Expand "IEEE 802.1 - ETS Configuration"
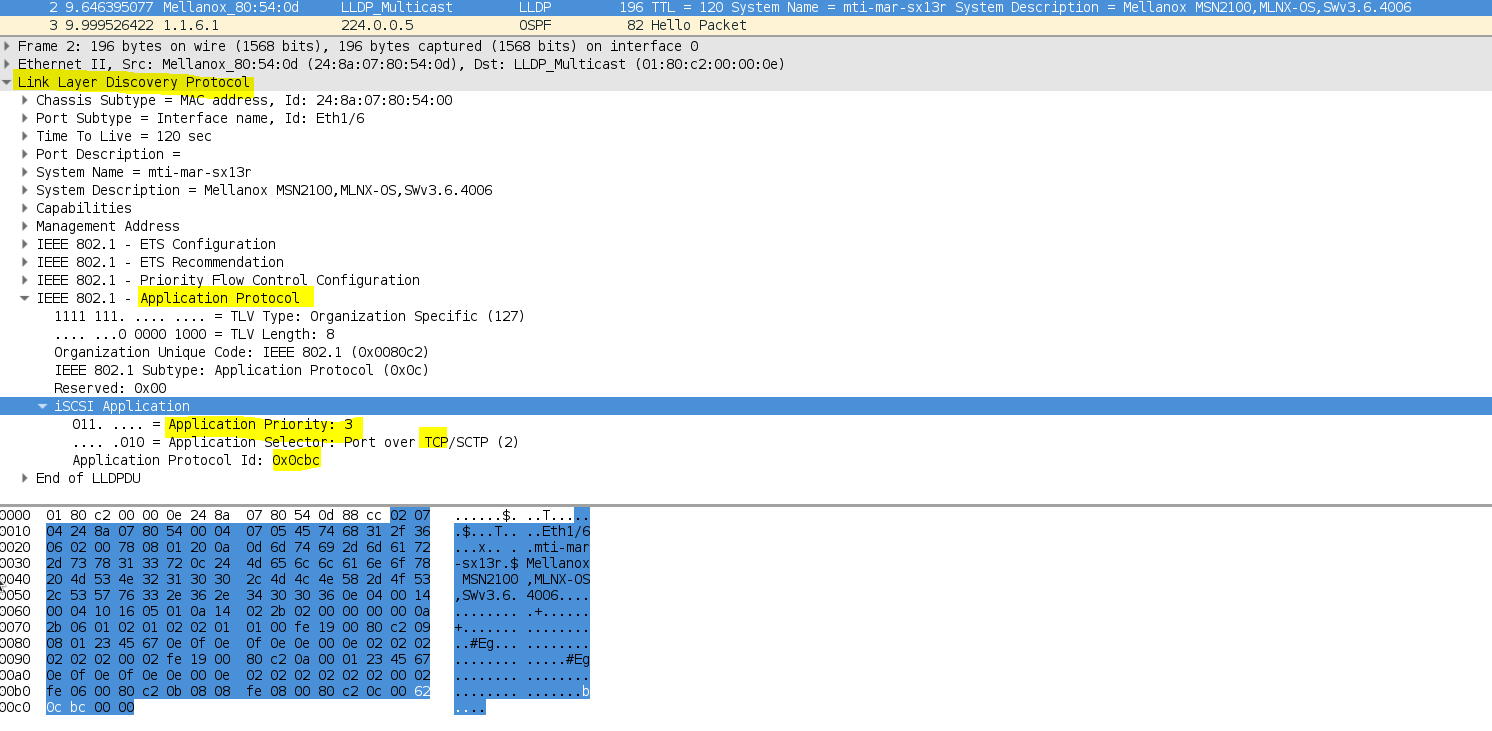 [x=24, y=244]
